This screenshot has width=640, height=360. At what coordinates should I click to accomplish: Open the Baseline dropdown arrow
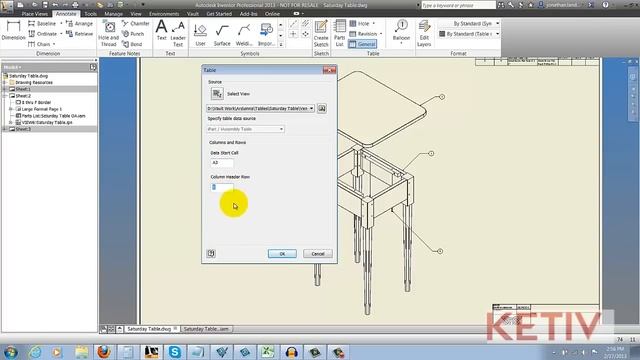tap(61, 24)
